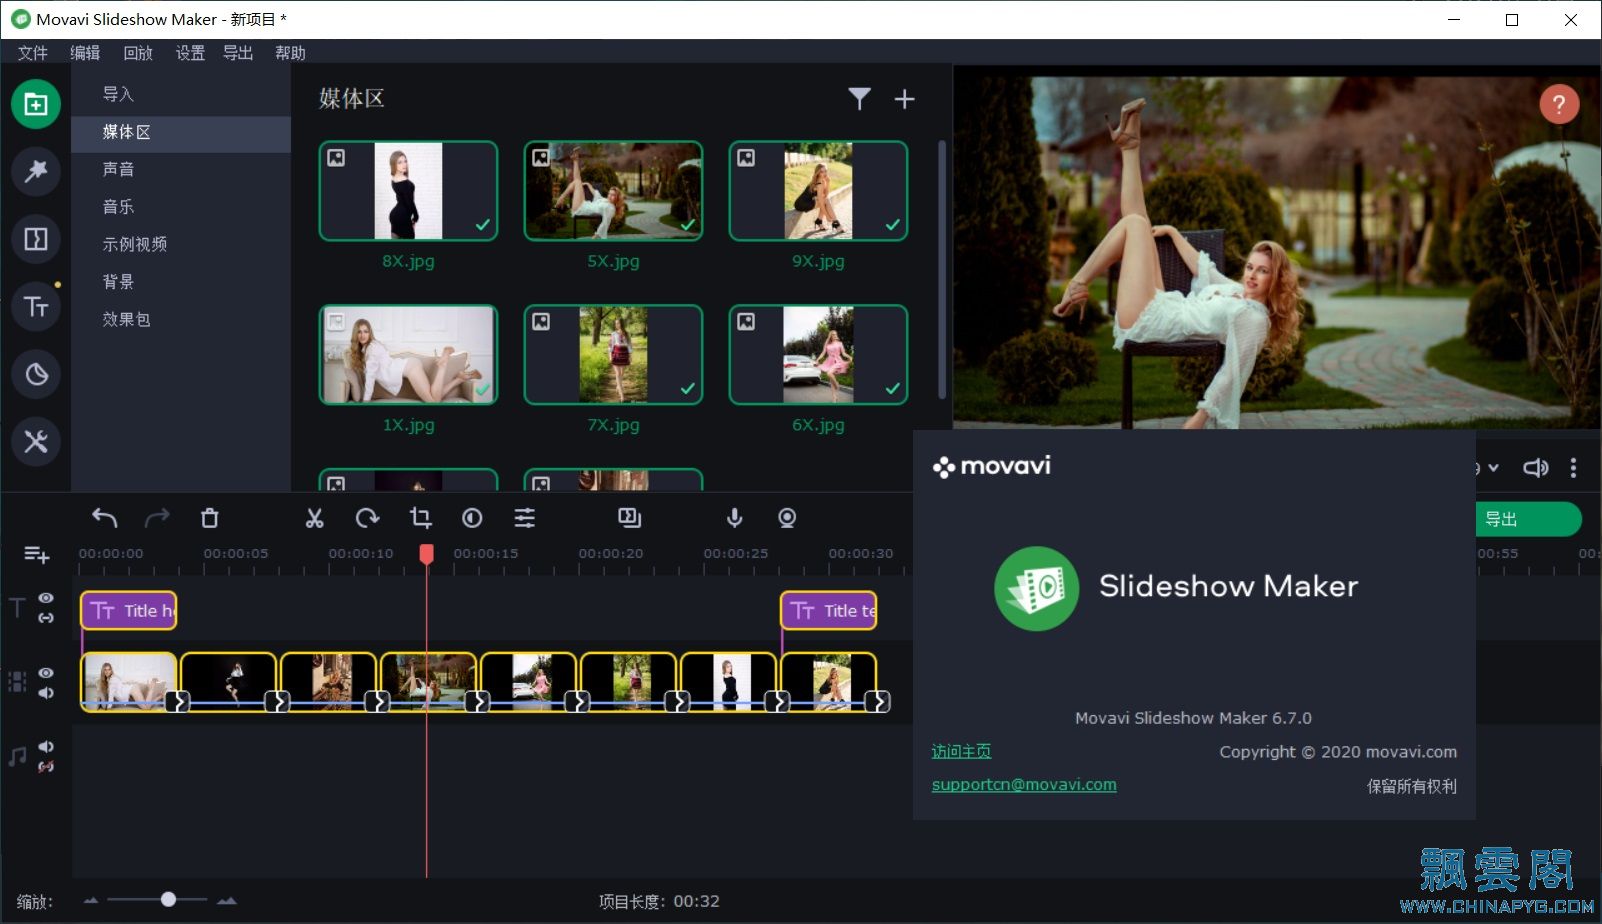Click the Delete trash can icon
This screenshot has width=1602, height=924.
[x=209, y=518]
